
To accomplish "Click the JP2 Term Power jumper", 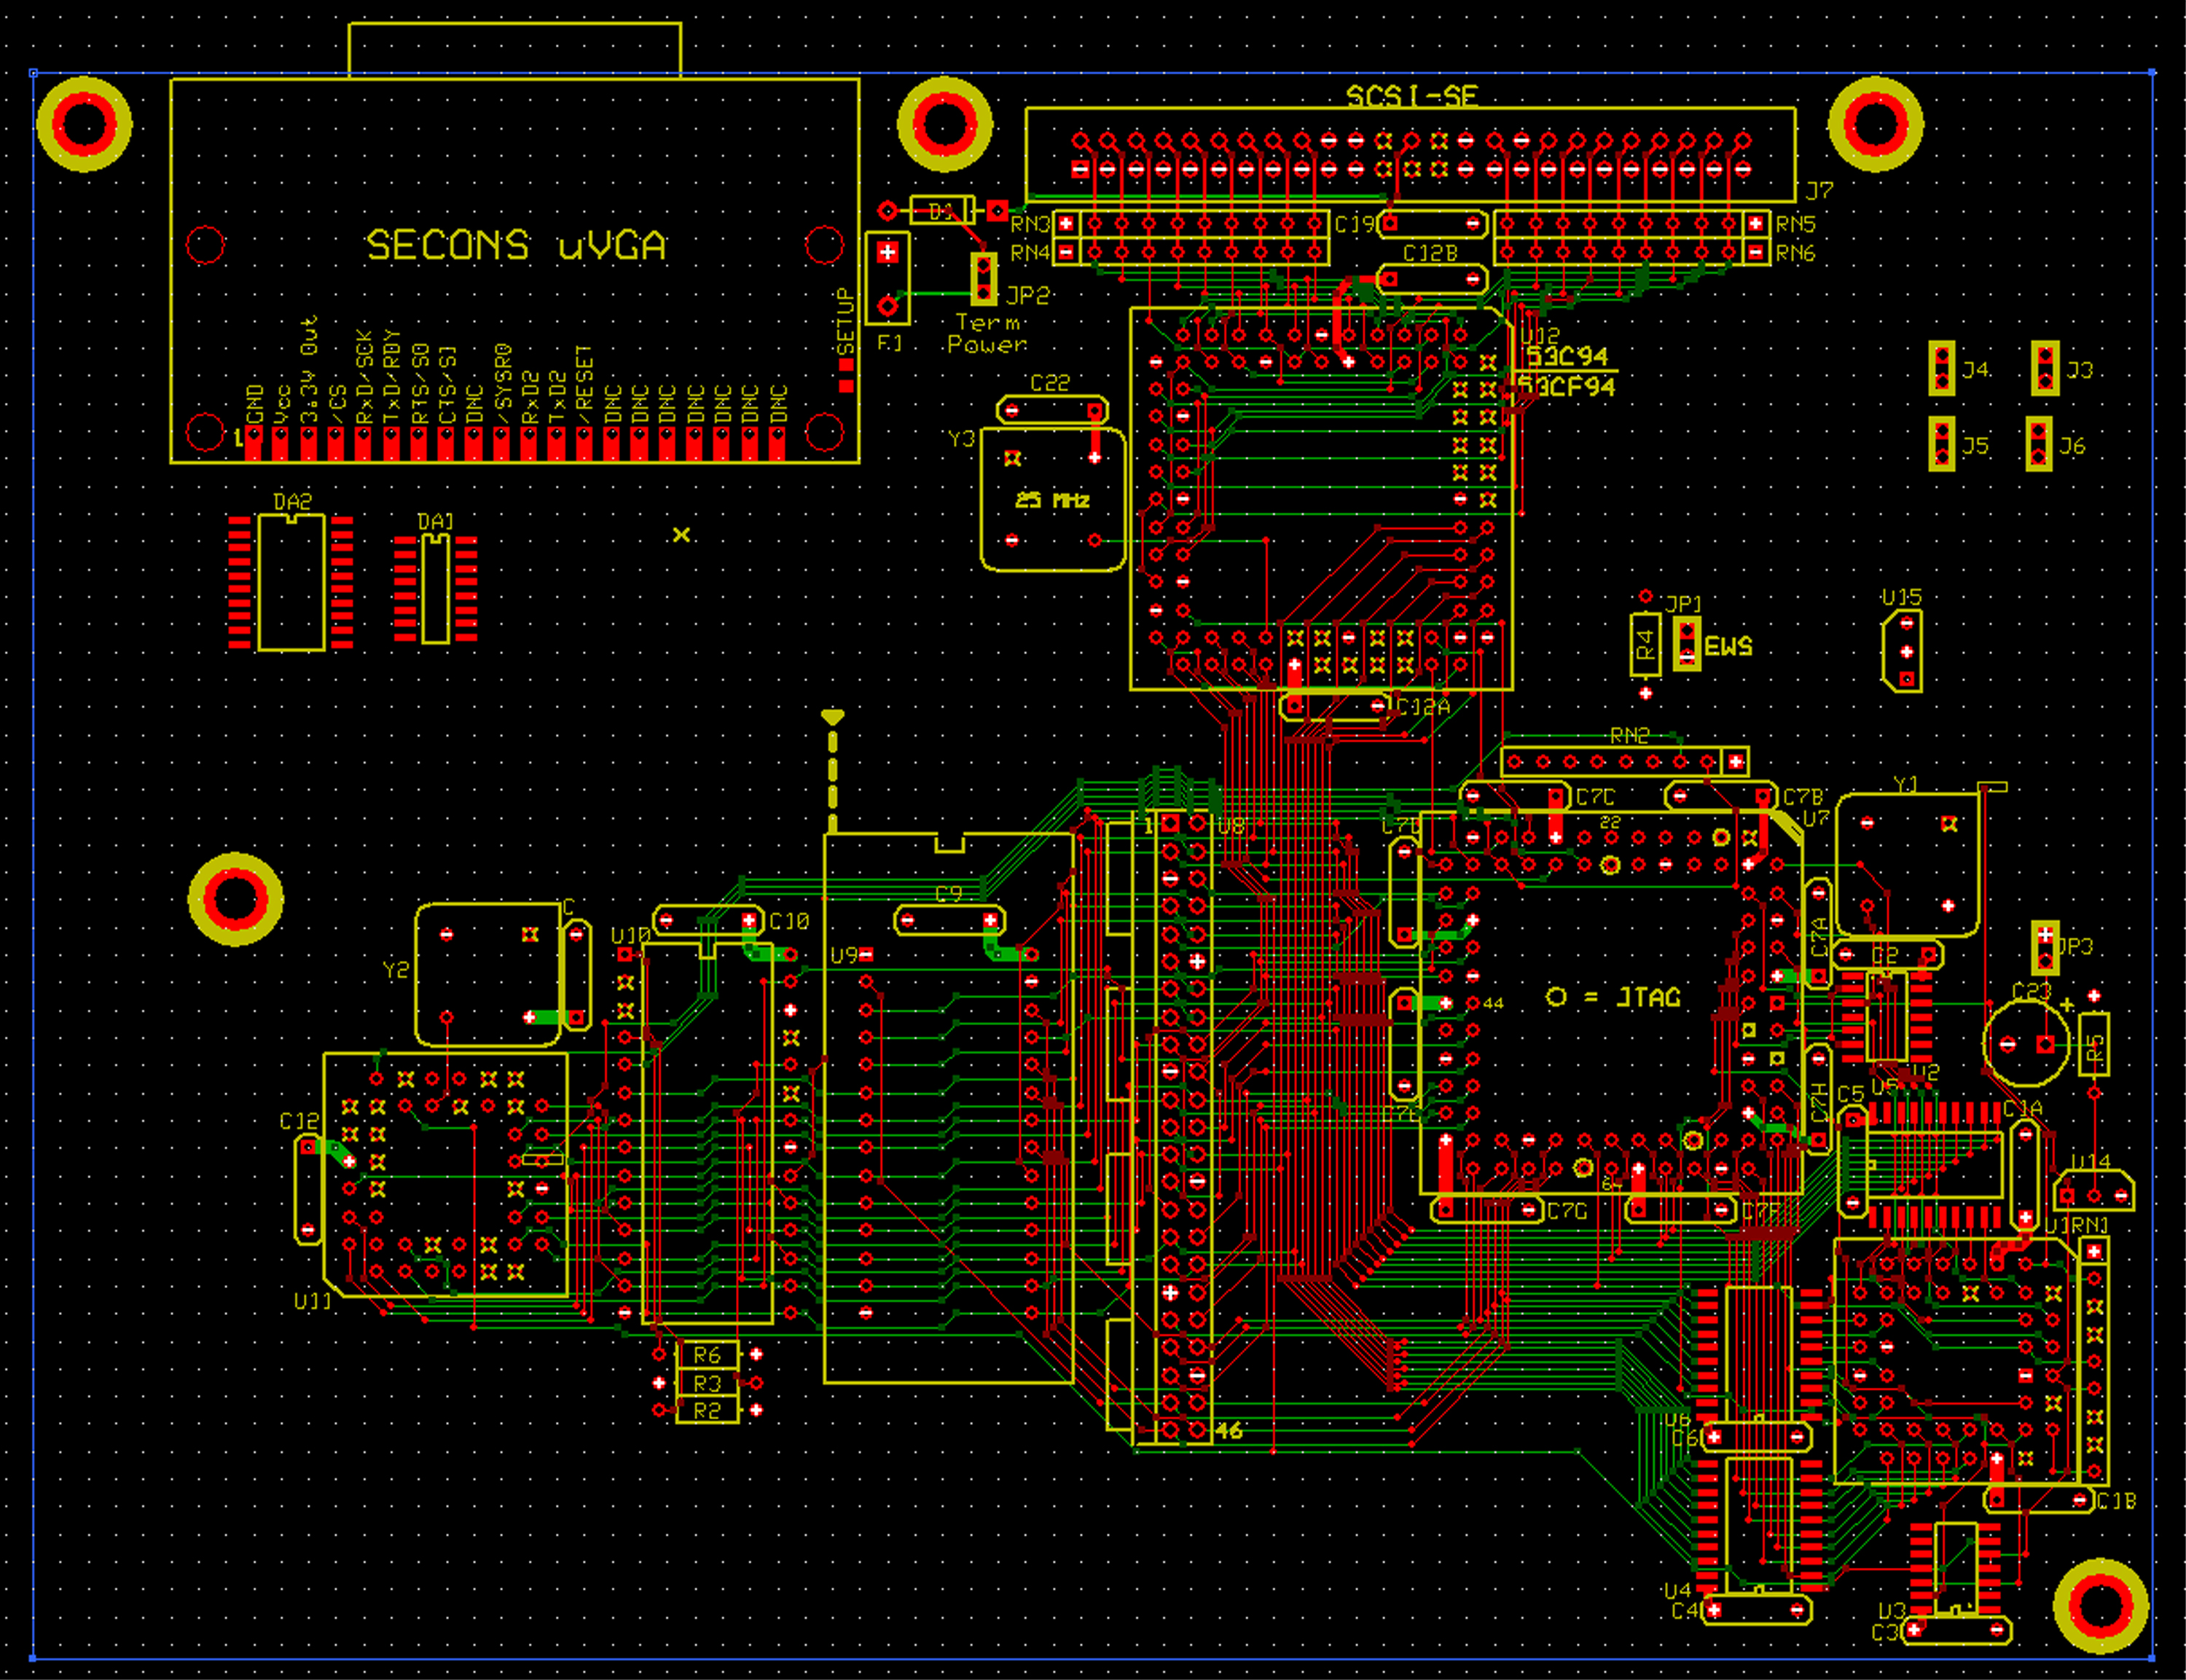I will (x=984, y=278).
